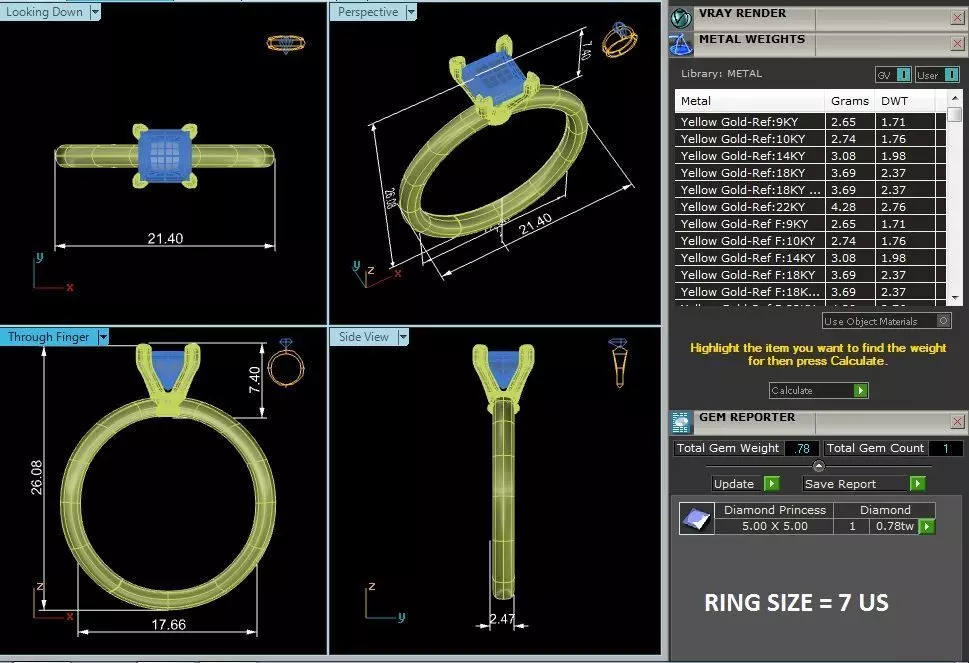The width and height of the screenshot is (969, 663).
Task: Click the Diamond material cell in gem report
Action: click(885, 510)
